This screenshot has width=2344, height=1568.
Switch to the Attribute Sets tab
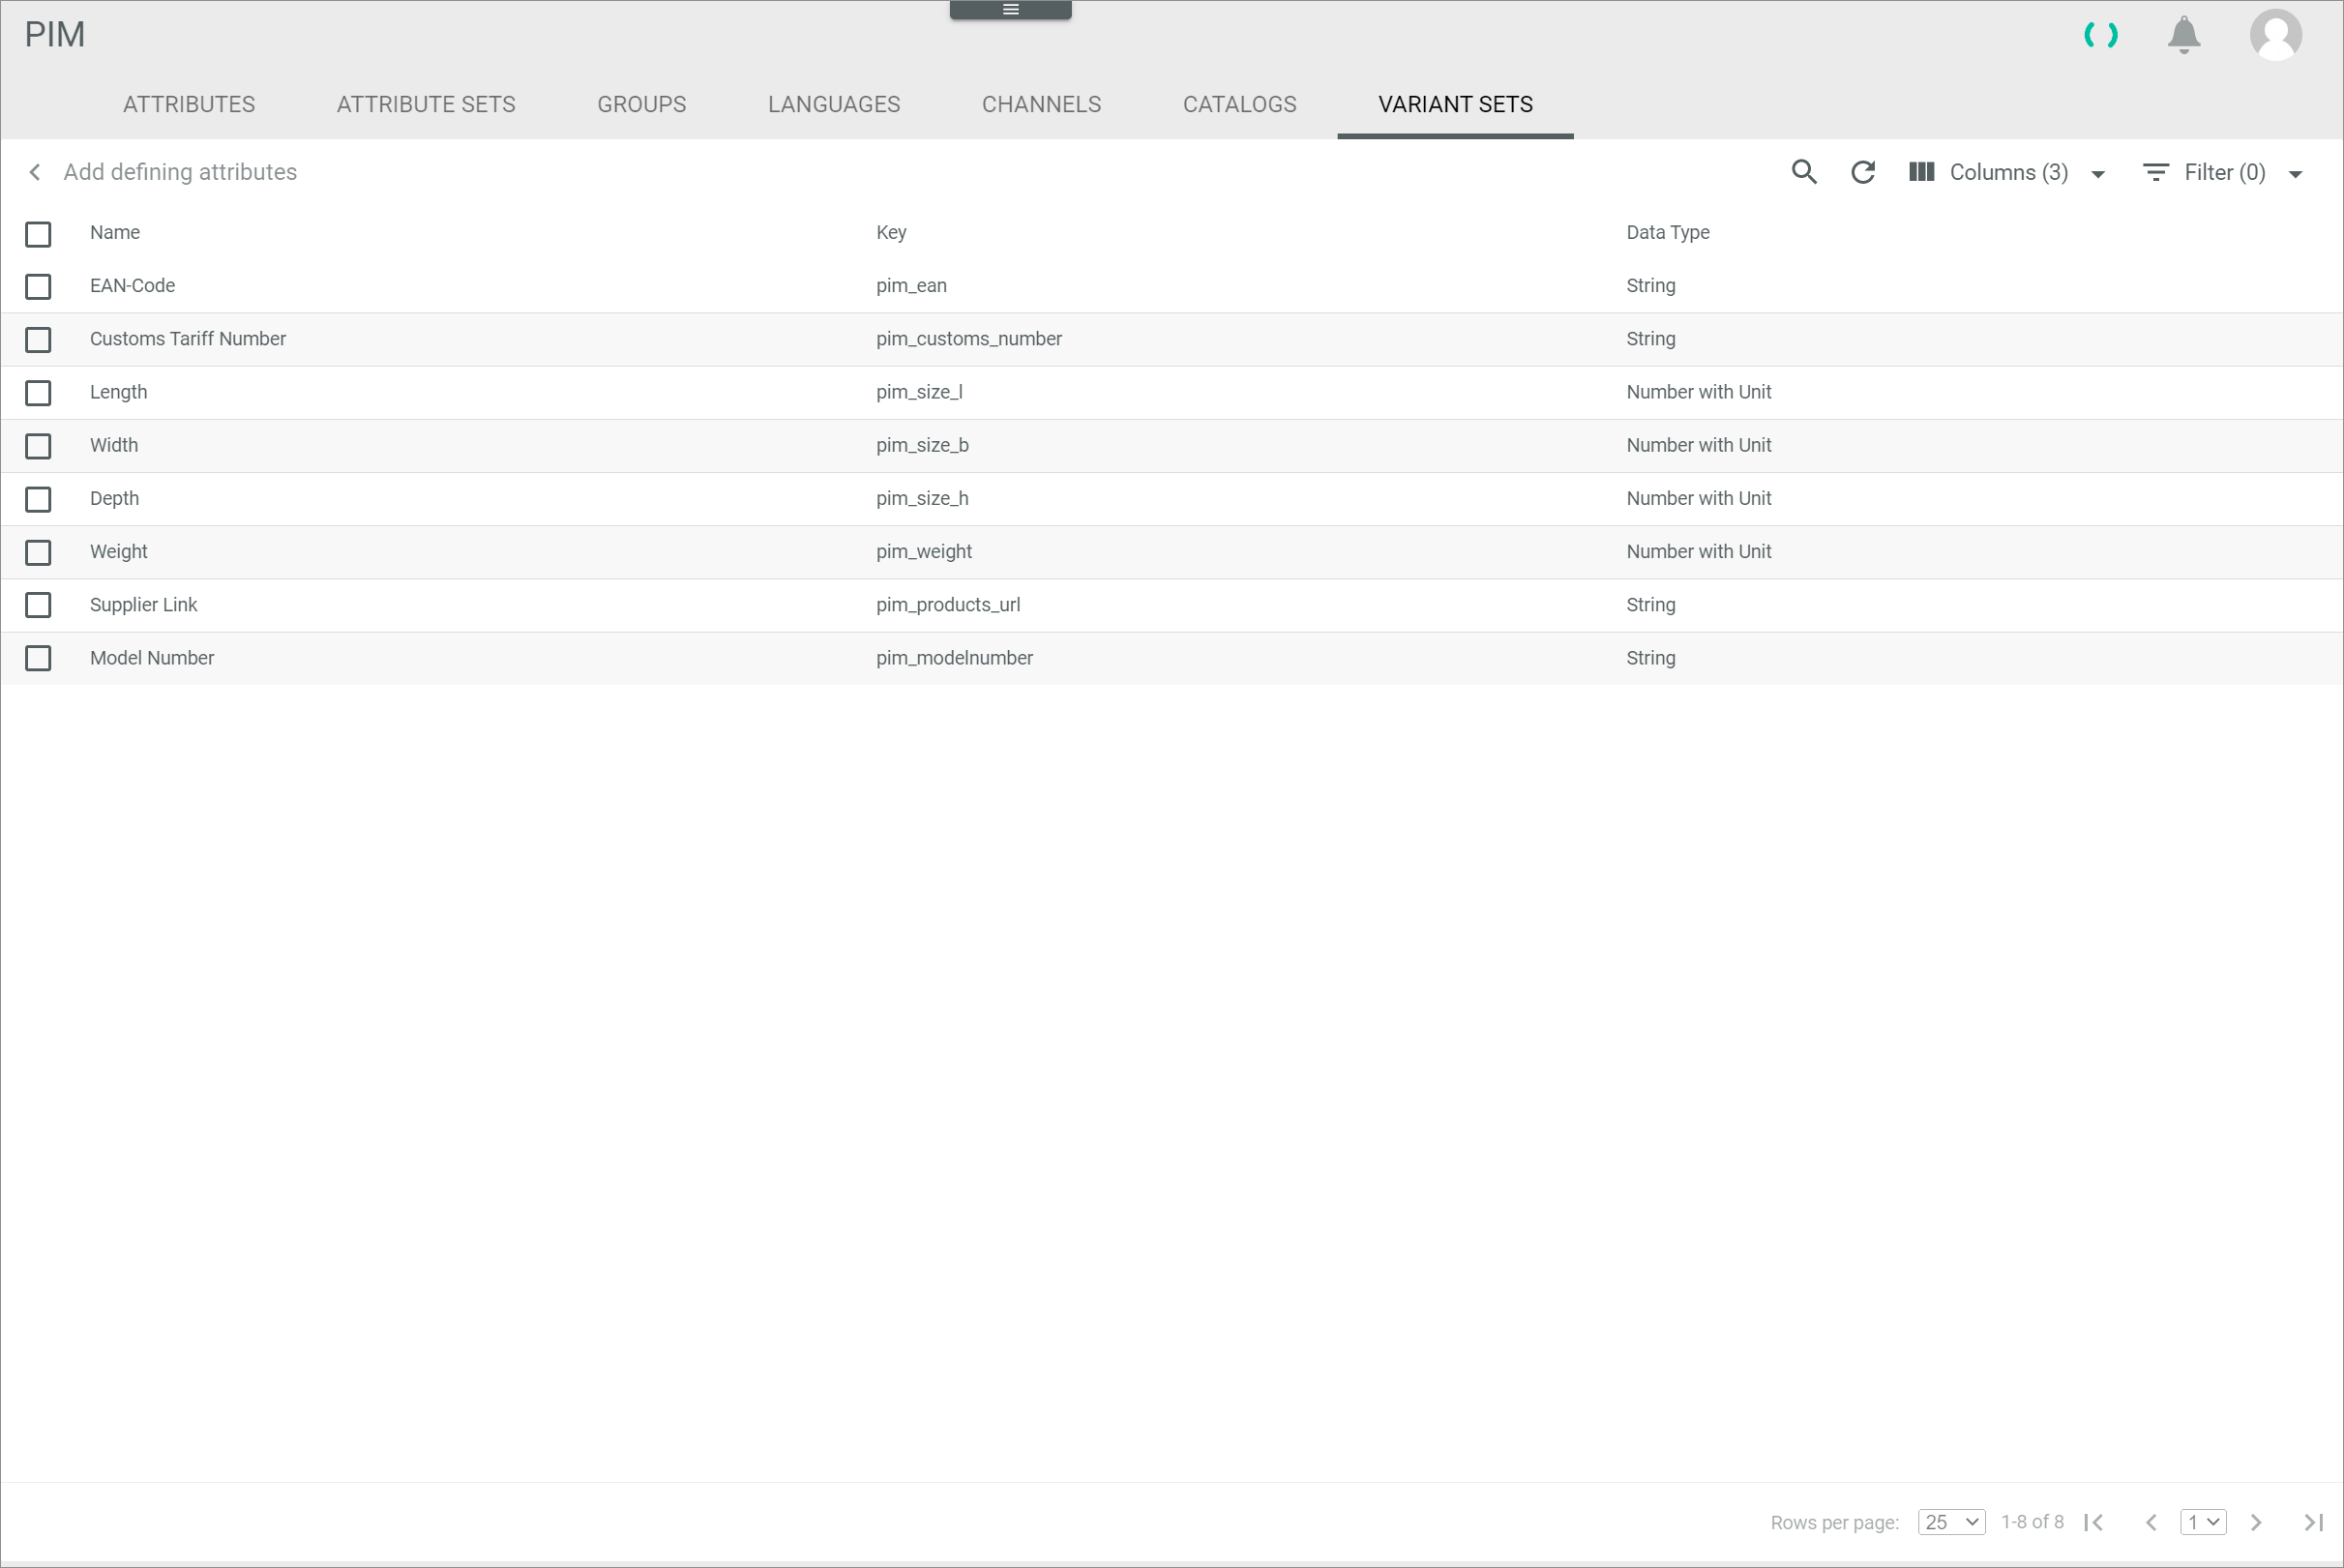click(426, 104)
